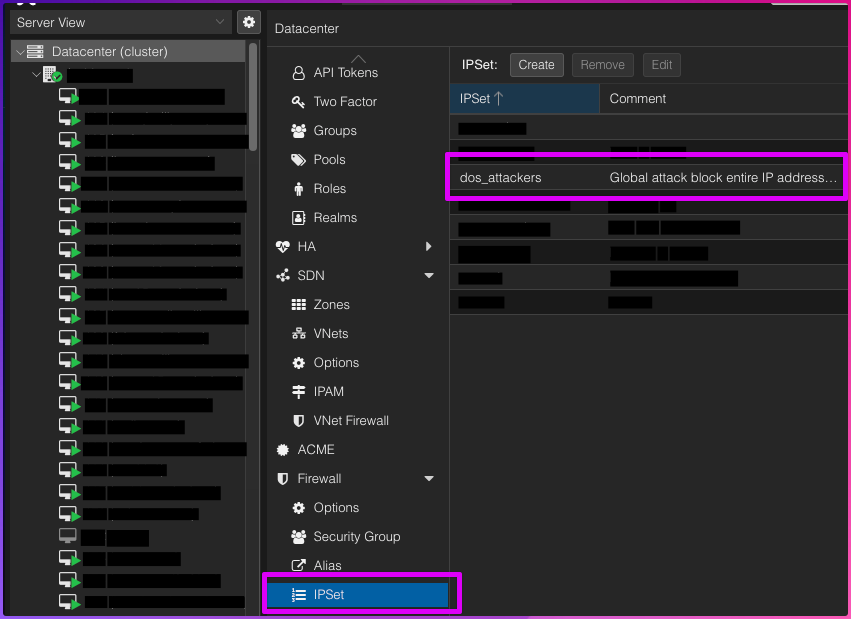Click the ACME certificate icon
Image resolution: width=851 pixels, height=619 pixels.
click(x=282, y=450)
